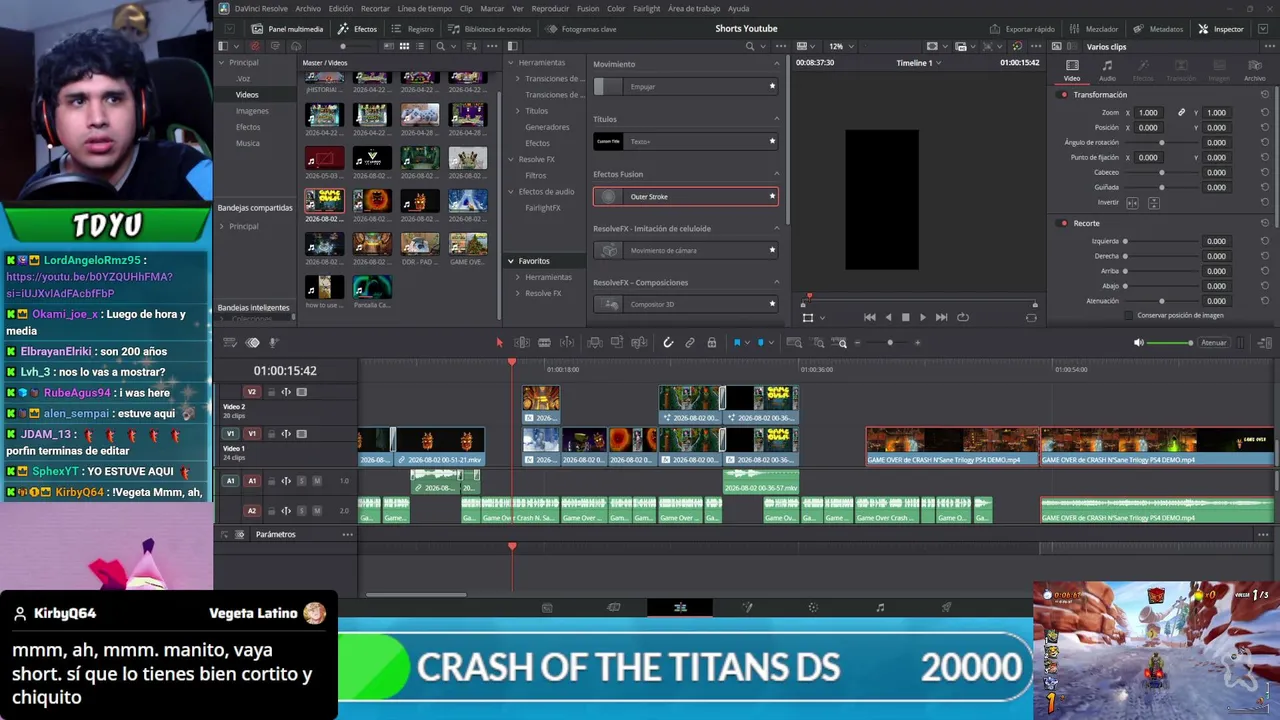Open the viewer zoom 12% dropdown

840,46
